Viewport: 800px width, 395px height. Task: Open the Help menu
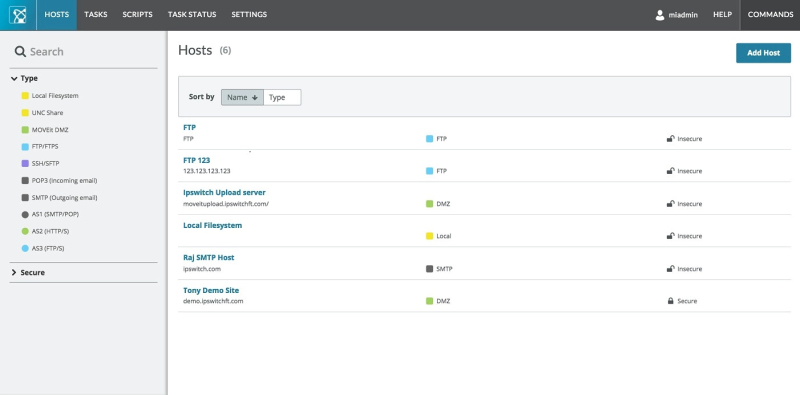(722, 15)
